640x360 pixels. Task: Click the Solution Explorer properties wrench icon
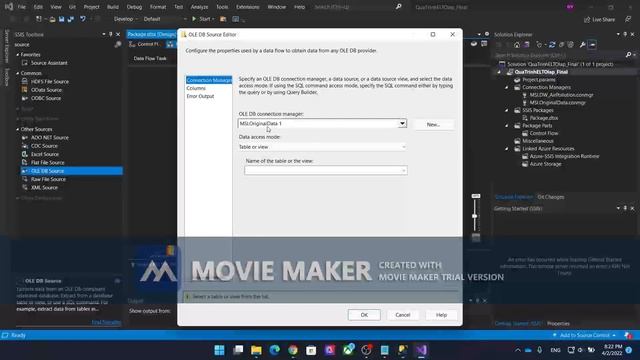click(582, 45)
